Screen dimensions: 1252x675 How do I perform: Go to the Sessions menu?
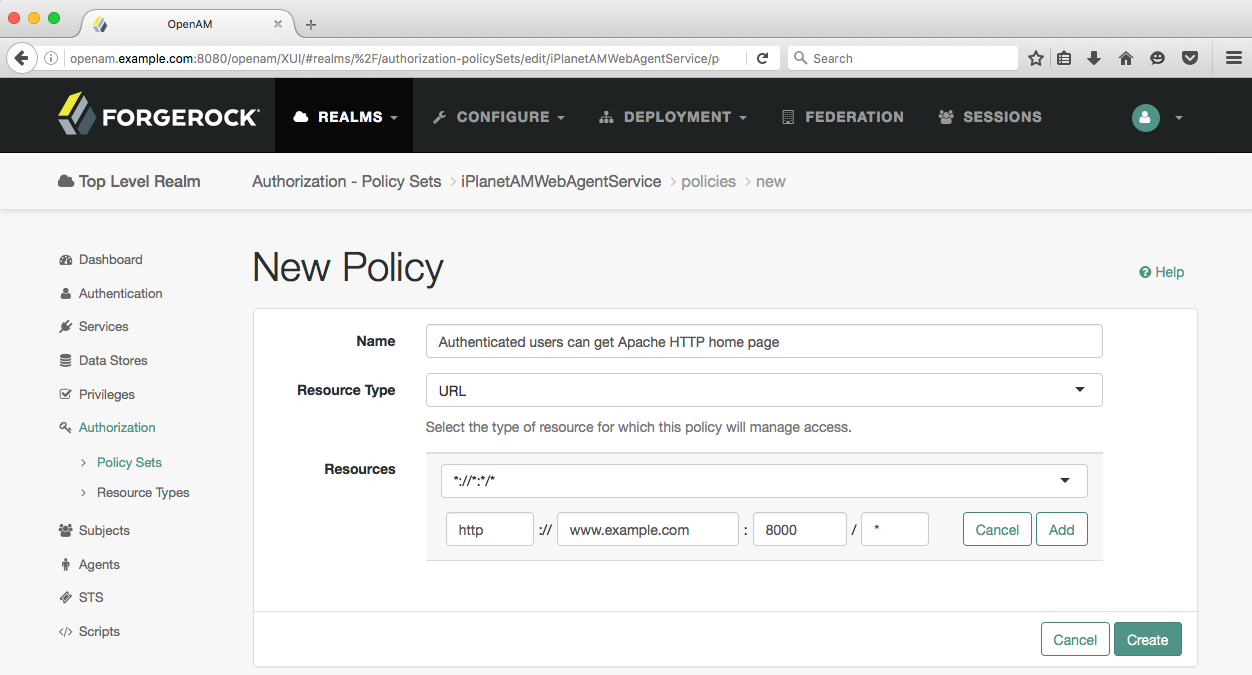pyautogui.click(x=990, y=117)
